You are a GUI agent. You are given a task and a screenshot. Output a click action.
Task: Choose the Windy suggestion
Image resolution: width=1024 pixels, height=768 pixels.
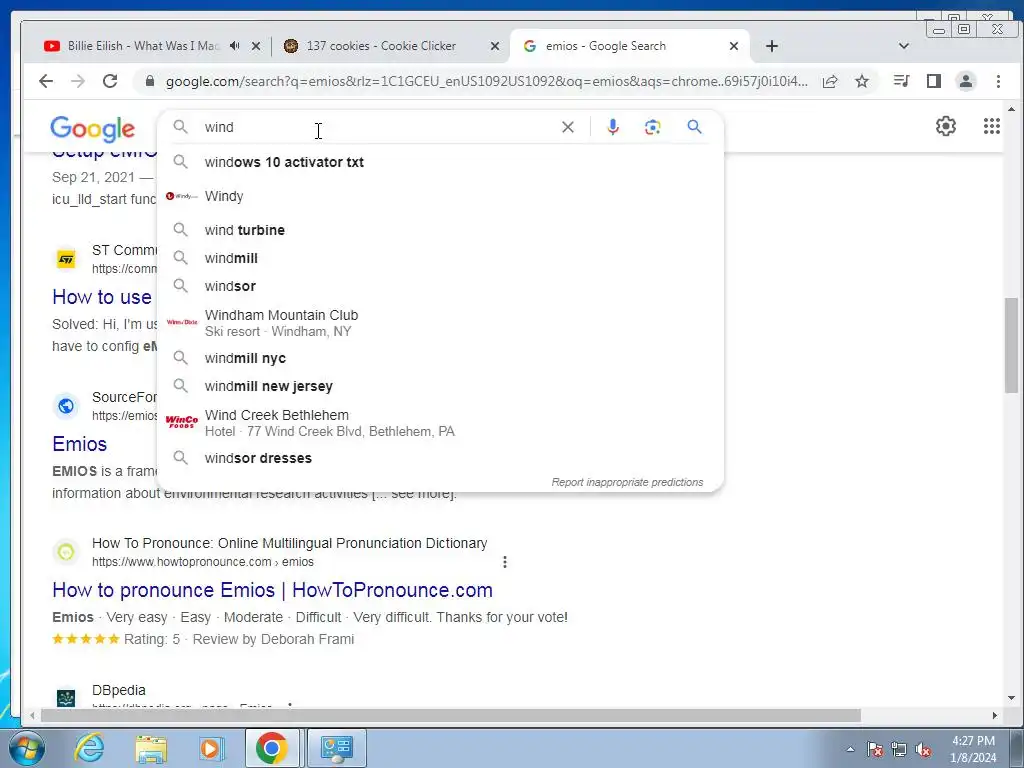pyautogui.click(x=440, y=196)
